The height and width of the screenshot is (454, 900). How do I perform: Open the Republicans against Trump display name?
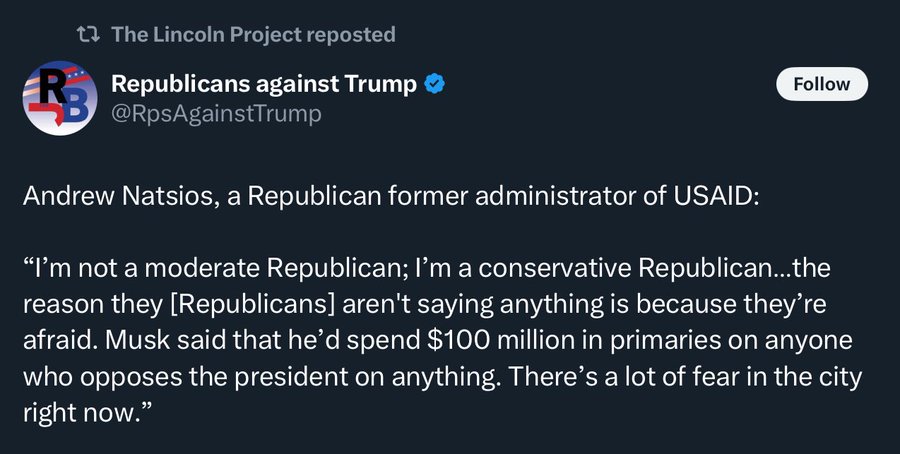click(x=264, y=84)
